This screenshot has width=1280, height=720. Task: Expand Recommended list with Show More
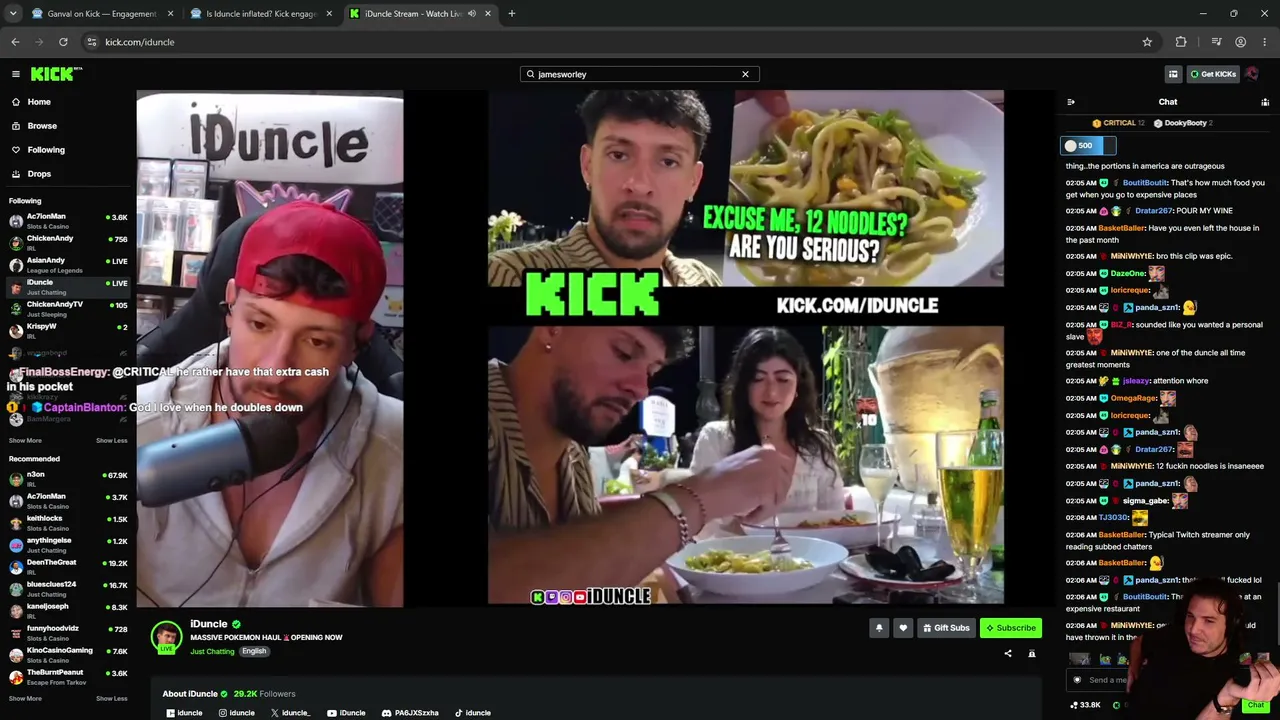pyautogui.click(x=25, y=699)
